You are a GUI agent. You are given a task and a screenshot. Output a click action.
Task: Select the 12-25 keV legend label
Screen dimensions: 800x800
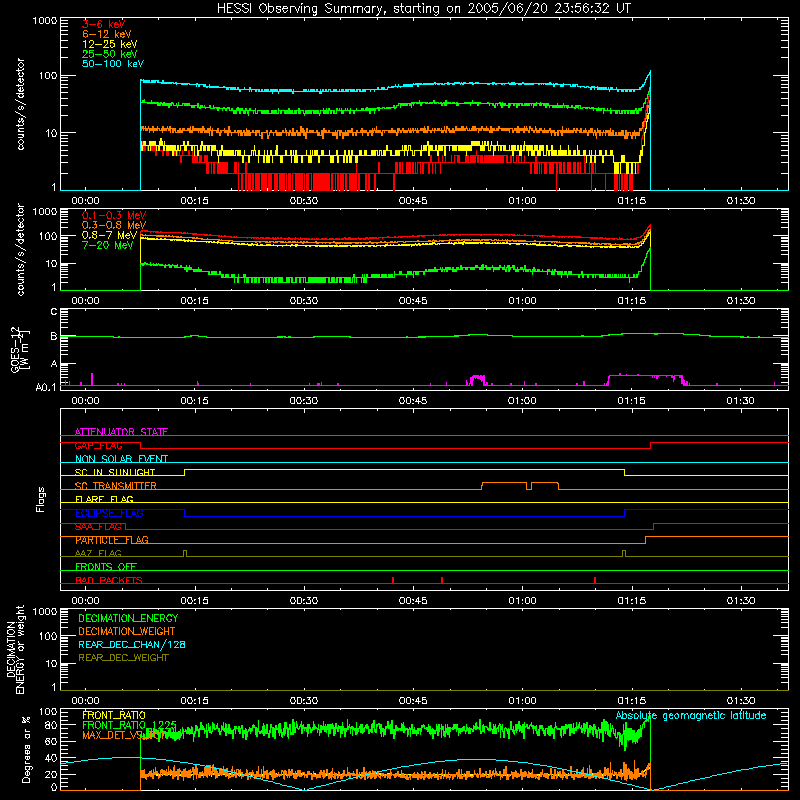[110, 44]
